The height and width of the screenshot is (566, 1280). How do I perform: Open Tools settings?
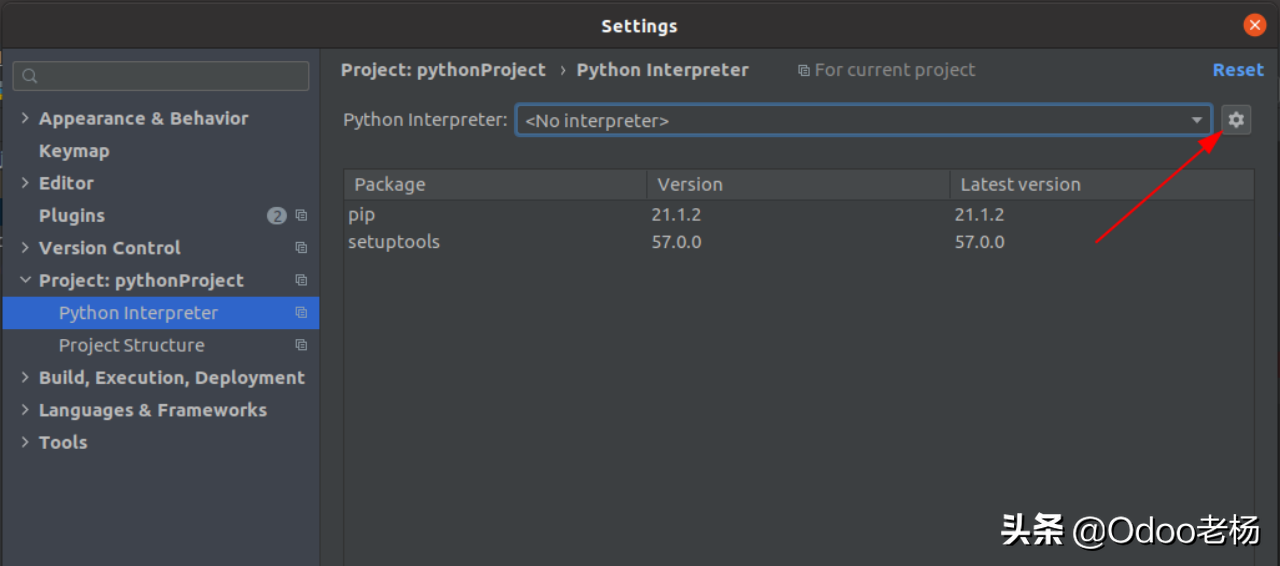[63, 442]
